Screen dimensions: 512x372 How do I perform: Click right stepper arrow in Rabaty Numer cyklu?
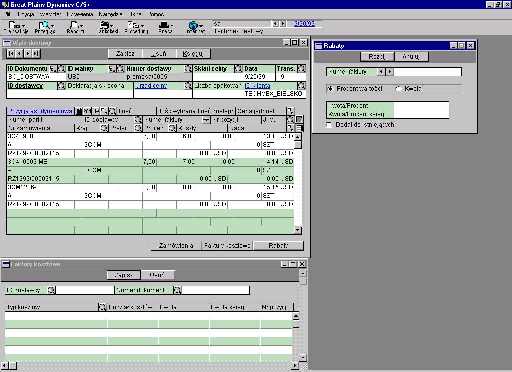(389, 72)
